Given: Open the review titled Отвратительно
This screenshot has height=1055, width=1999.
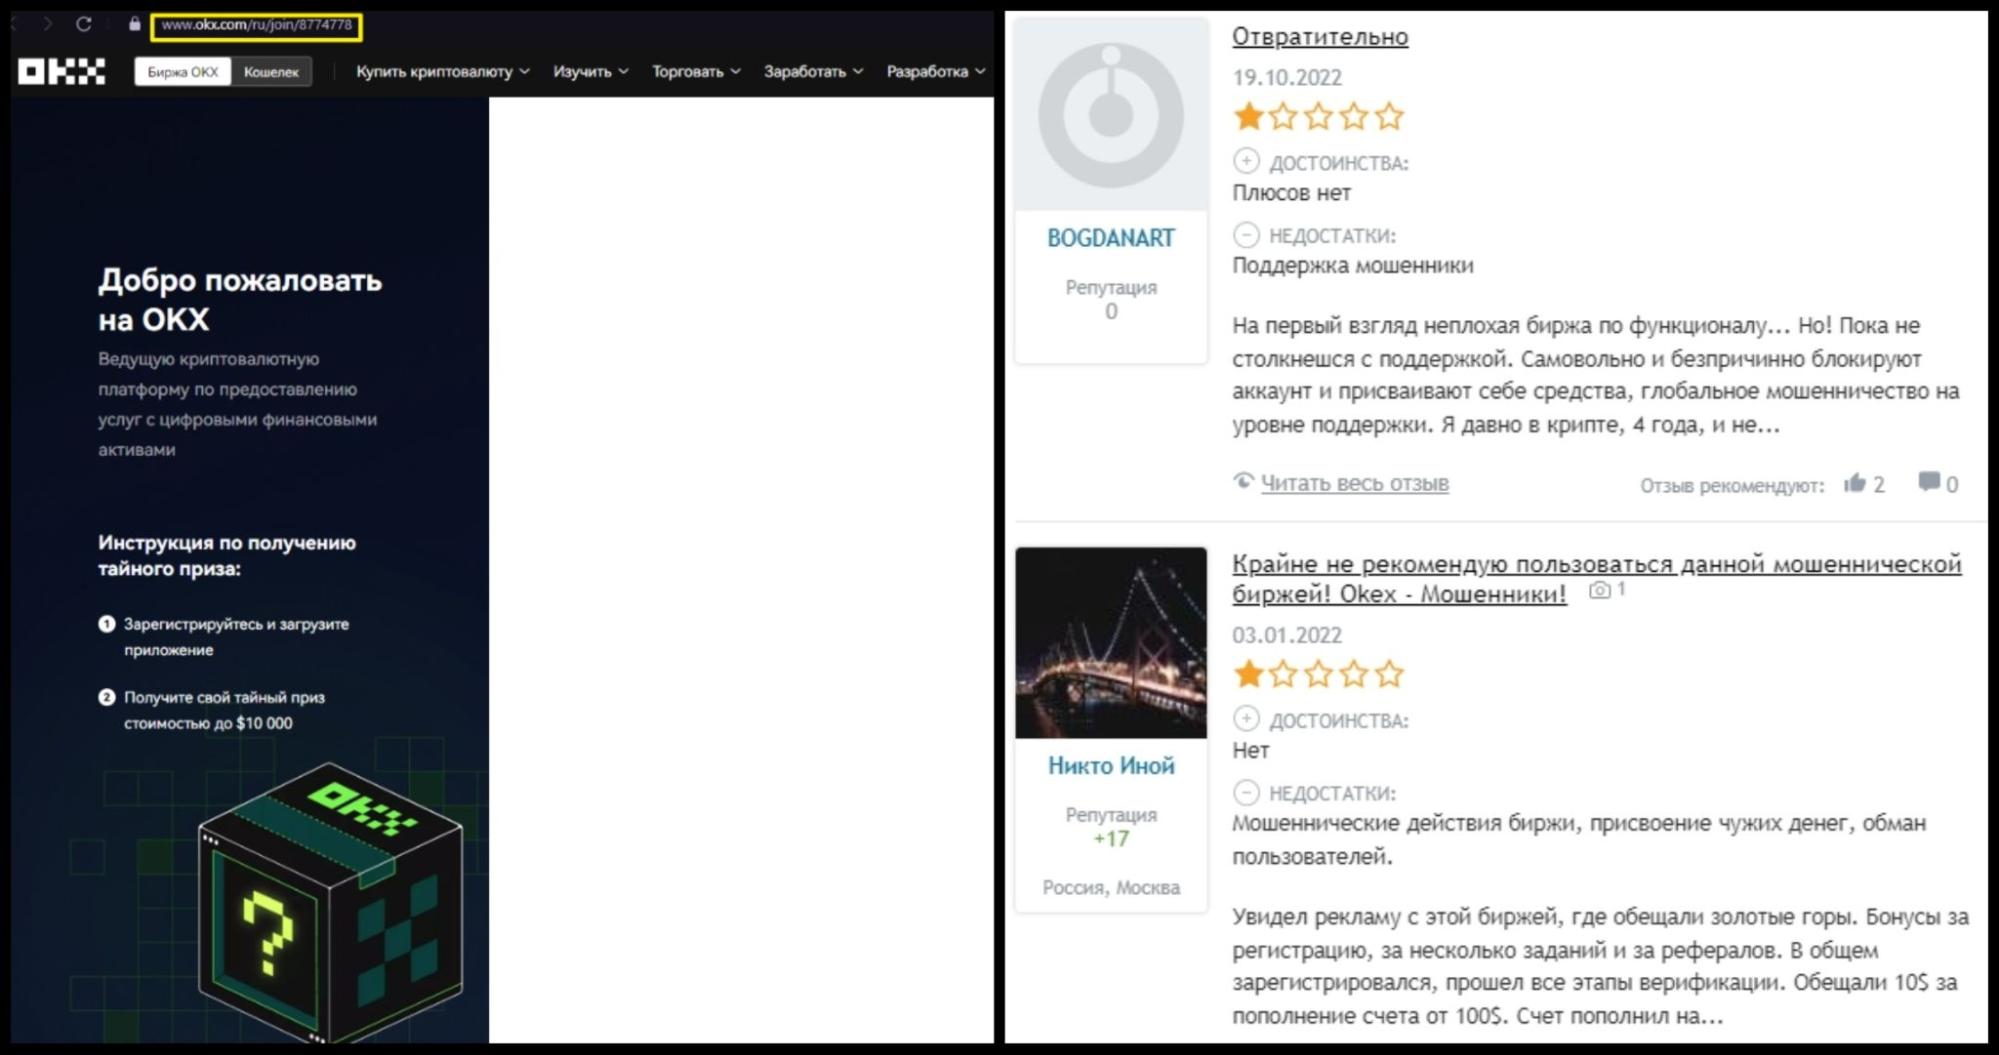Looking at the screenshot, I should pos(1320,37).
